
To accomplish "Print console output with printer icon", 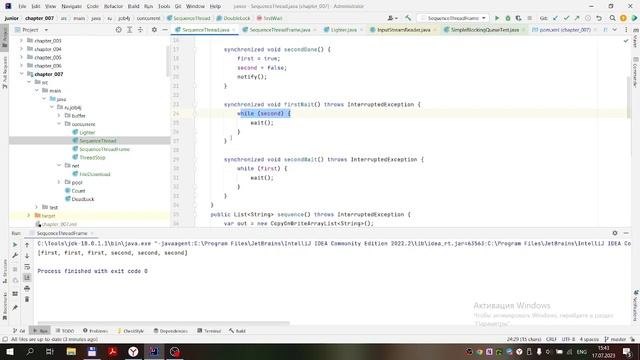I will click(x=27, y=289).
